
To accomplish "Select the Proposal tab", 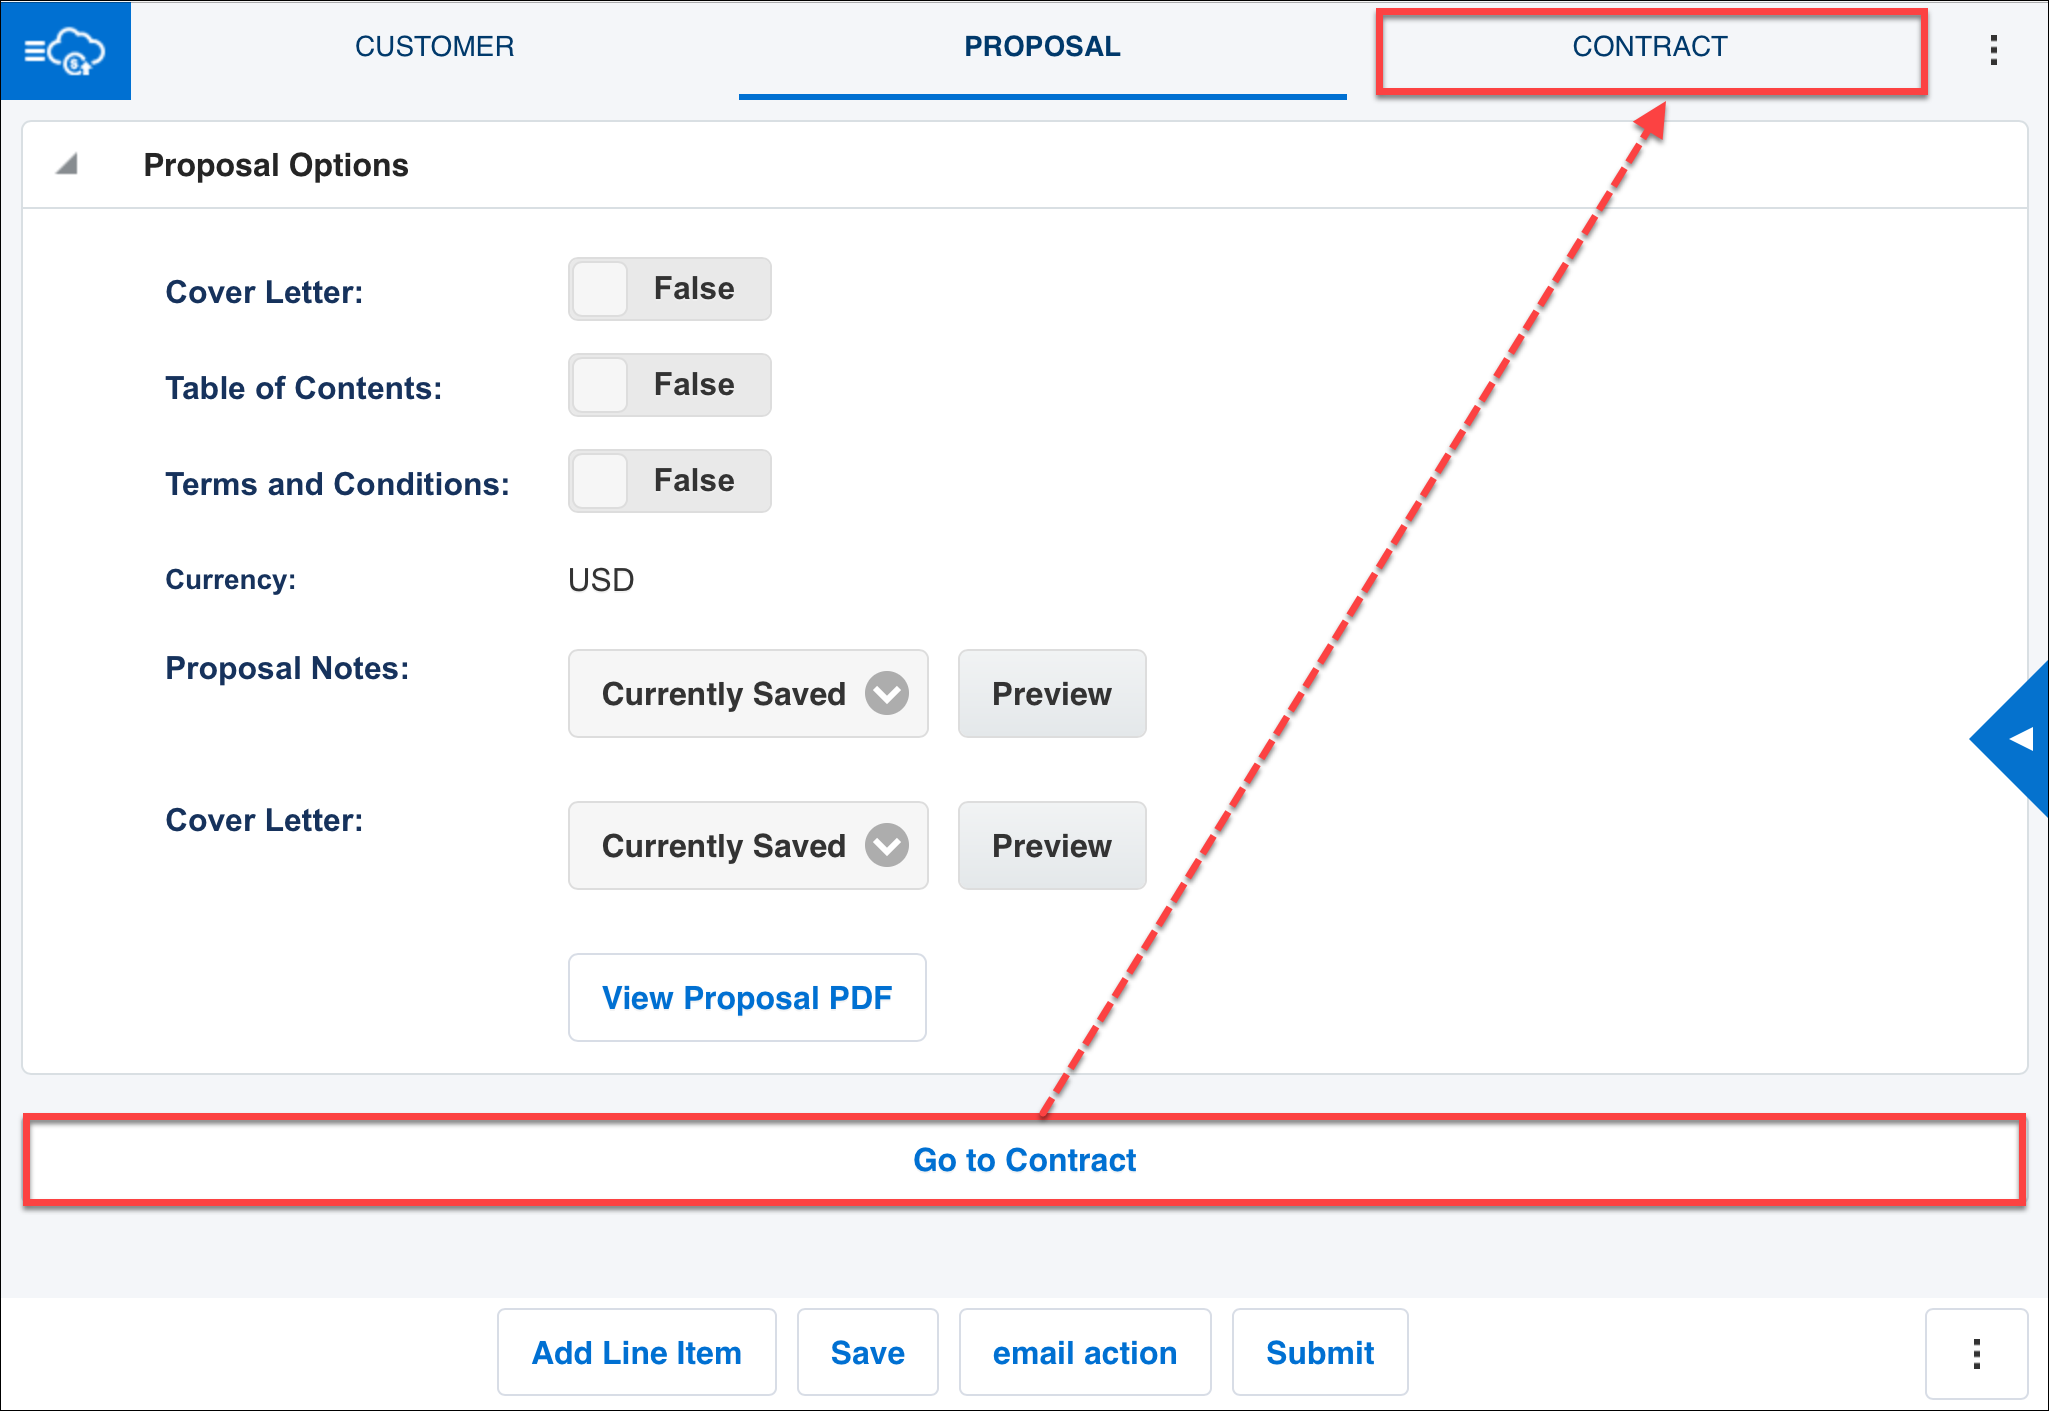I will pyautogui.click(x=1042, y=46).
